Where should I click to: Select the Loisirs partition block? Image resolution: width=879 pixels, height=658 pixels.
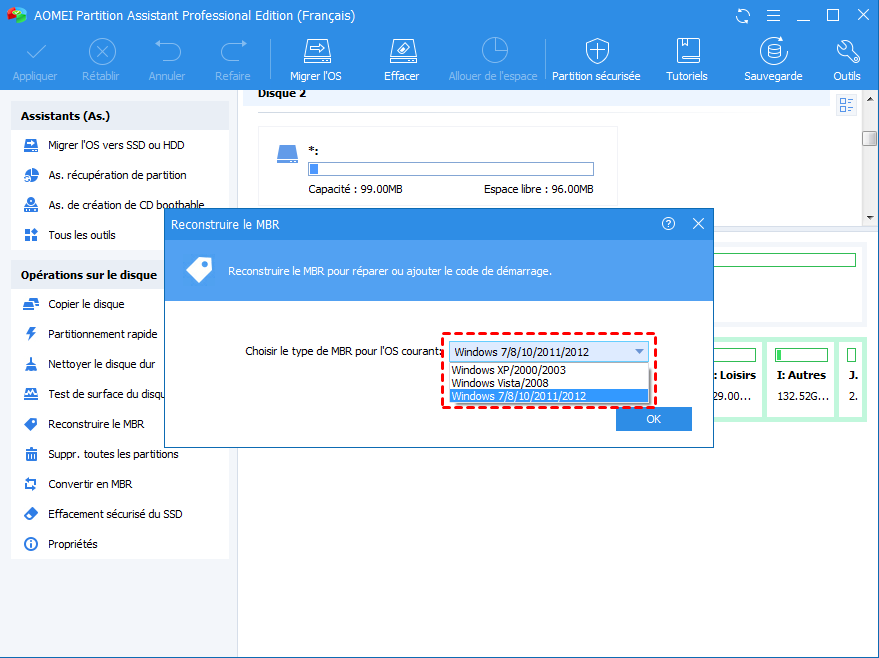point(737,379)
